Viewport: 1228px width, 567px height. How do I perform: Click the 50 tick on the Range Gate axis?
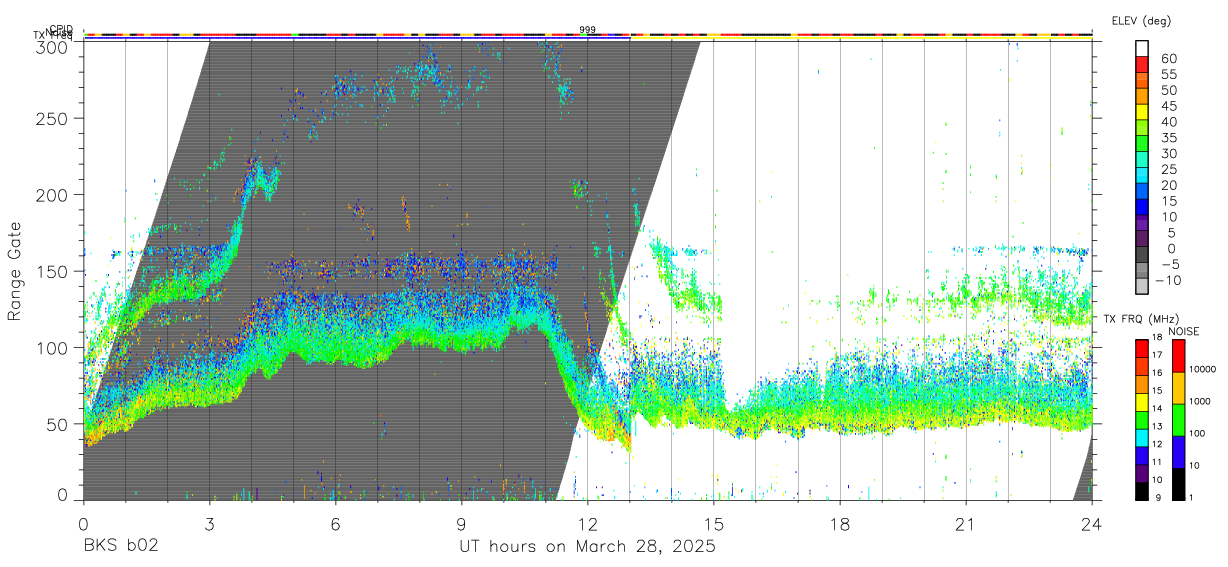click(x=57, y=424)
